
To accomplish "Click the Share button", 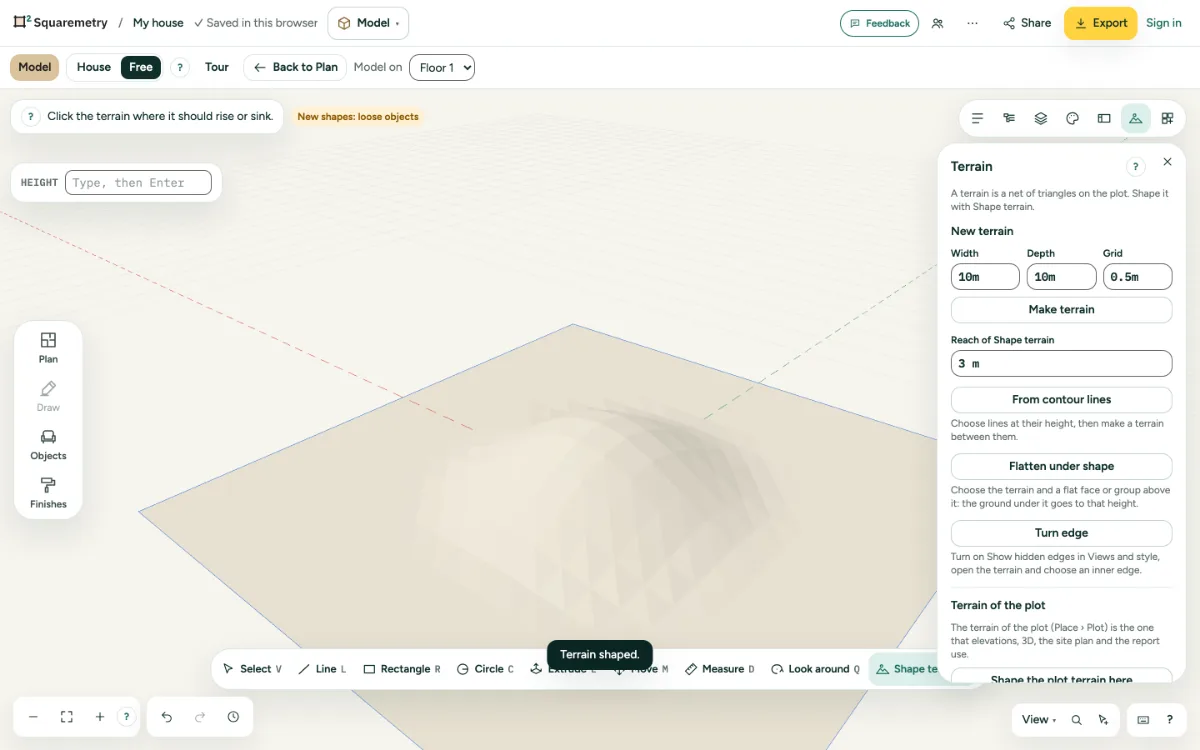I will (x=1027, y=23).
